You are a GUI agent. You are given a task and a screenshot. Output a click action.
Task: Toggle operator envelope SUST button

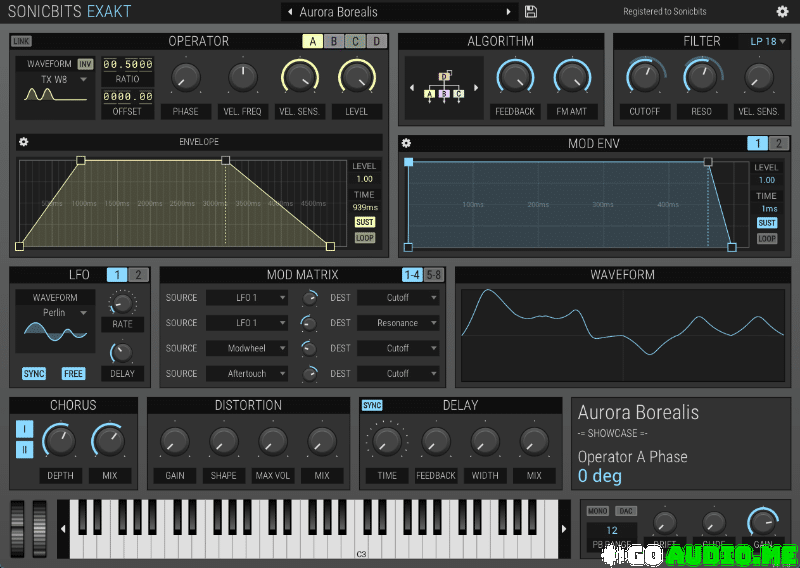tap(365, 223)
